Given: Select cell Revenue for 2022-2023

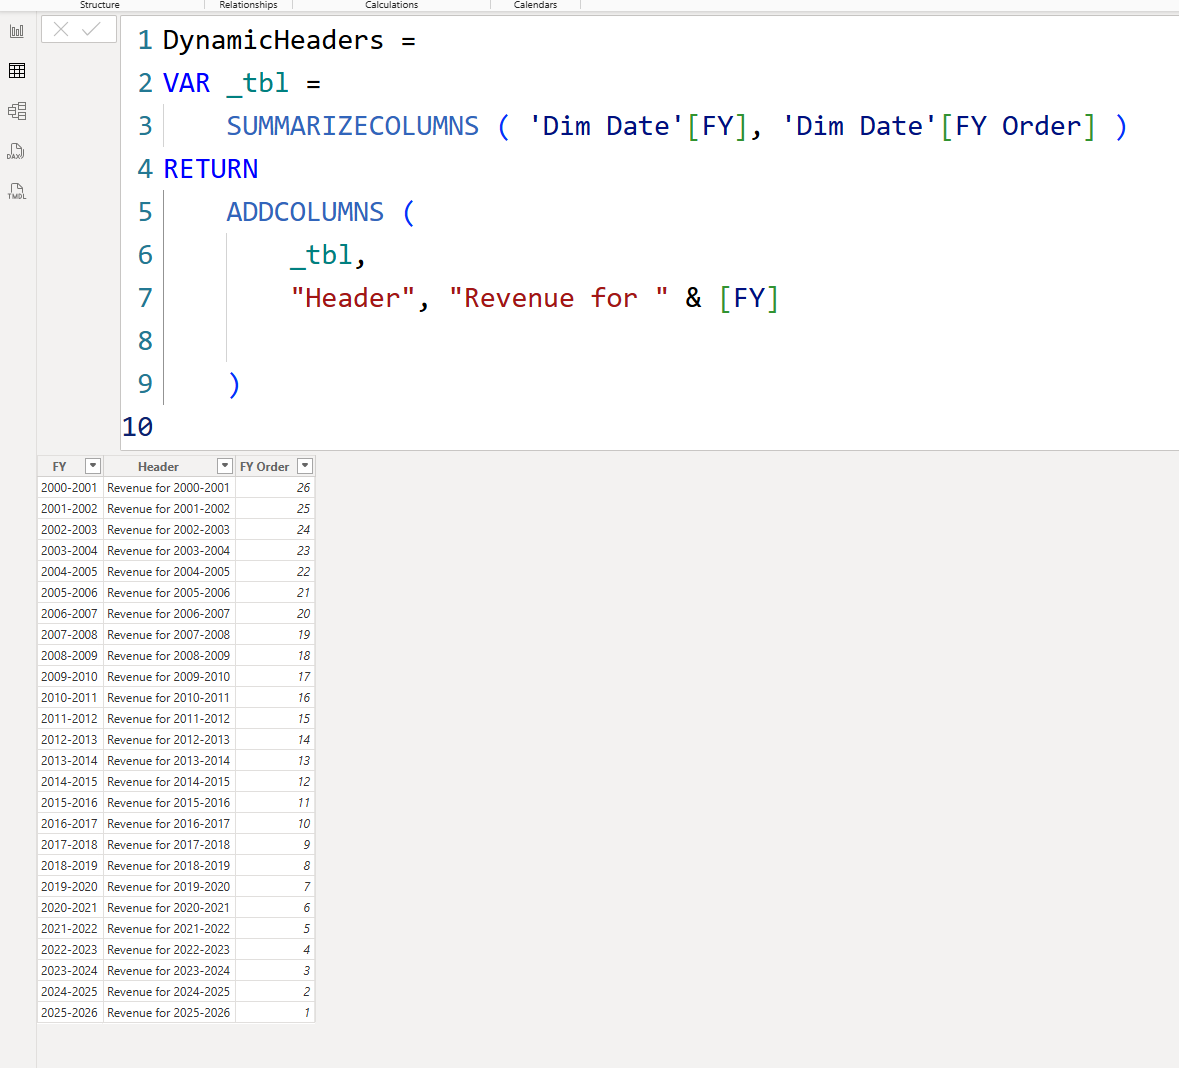Looking at the screenshot, I should point(169,951).
